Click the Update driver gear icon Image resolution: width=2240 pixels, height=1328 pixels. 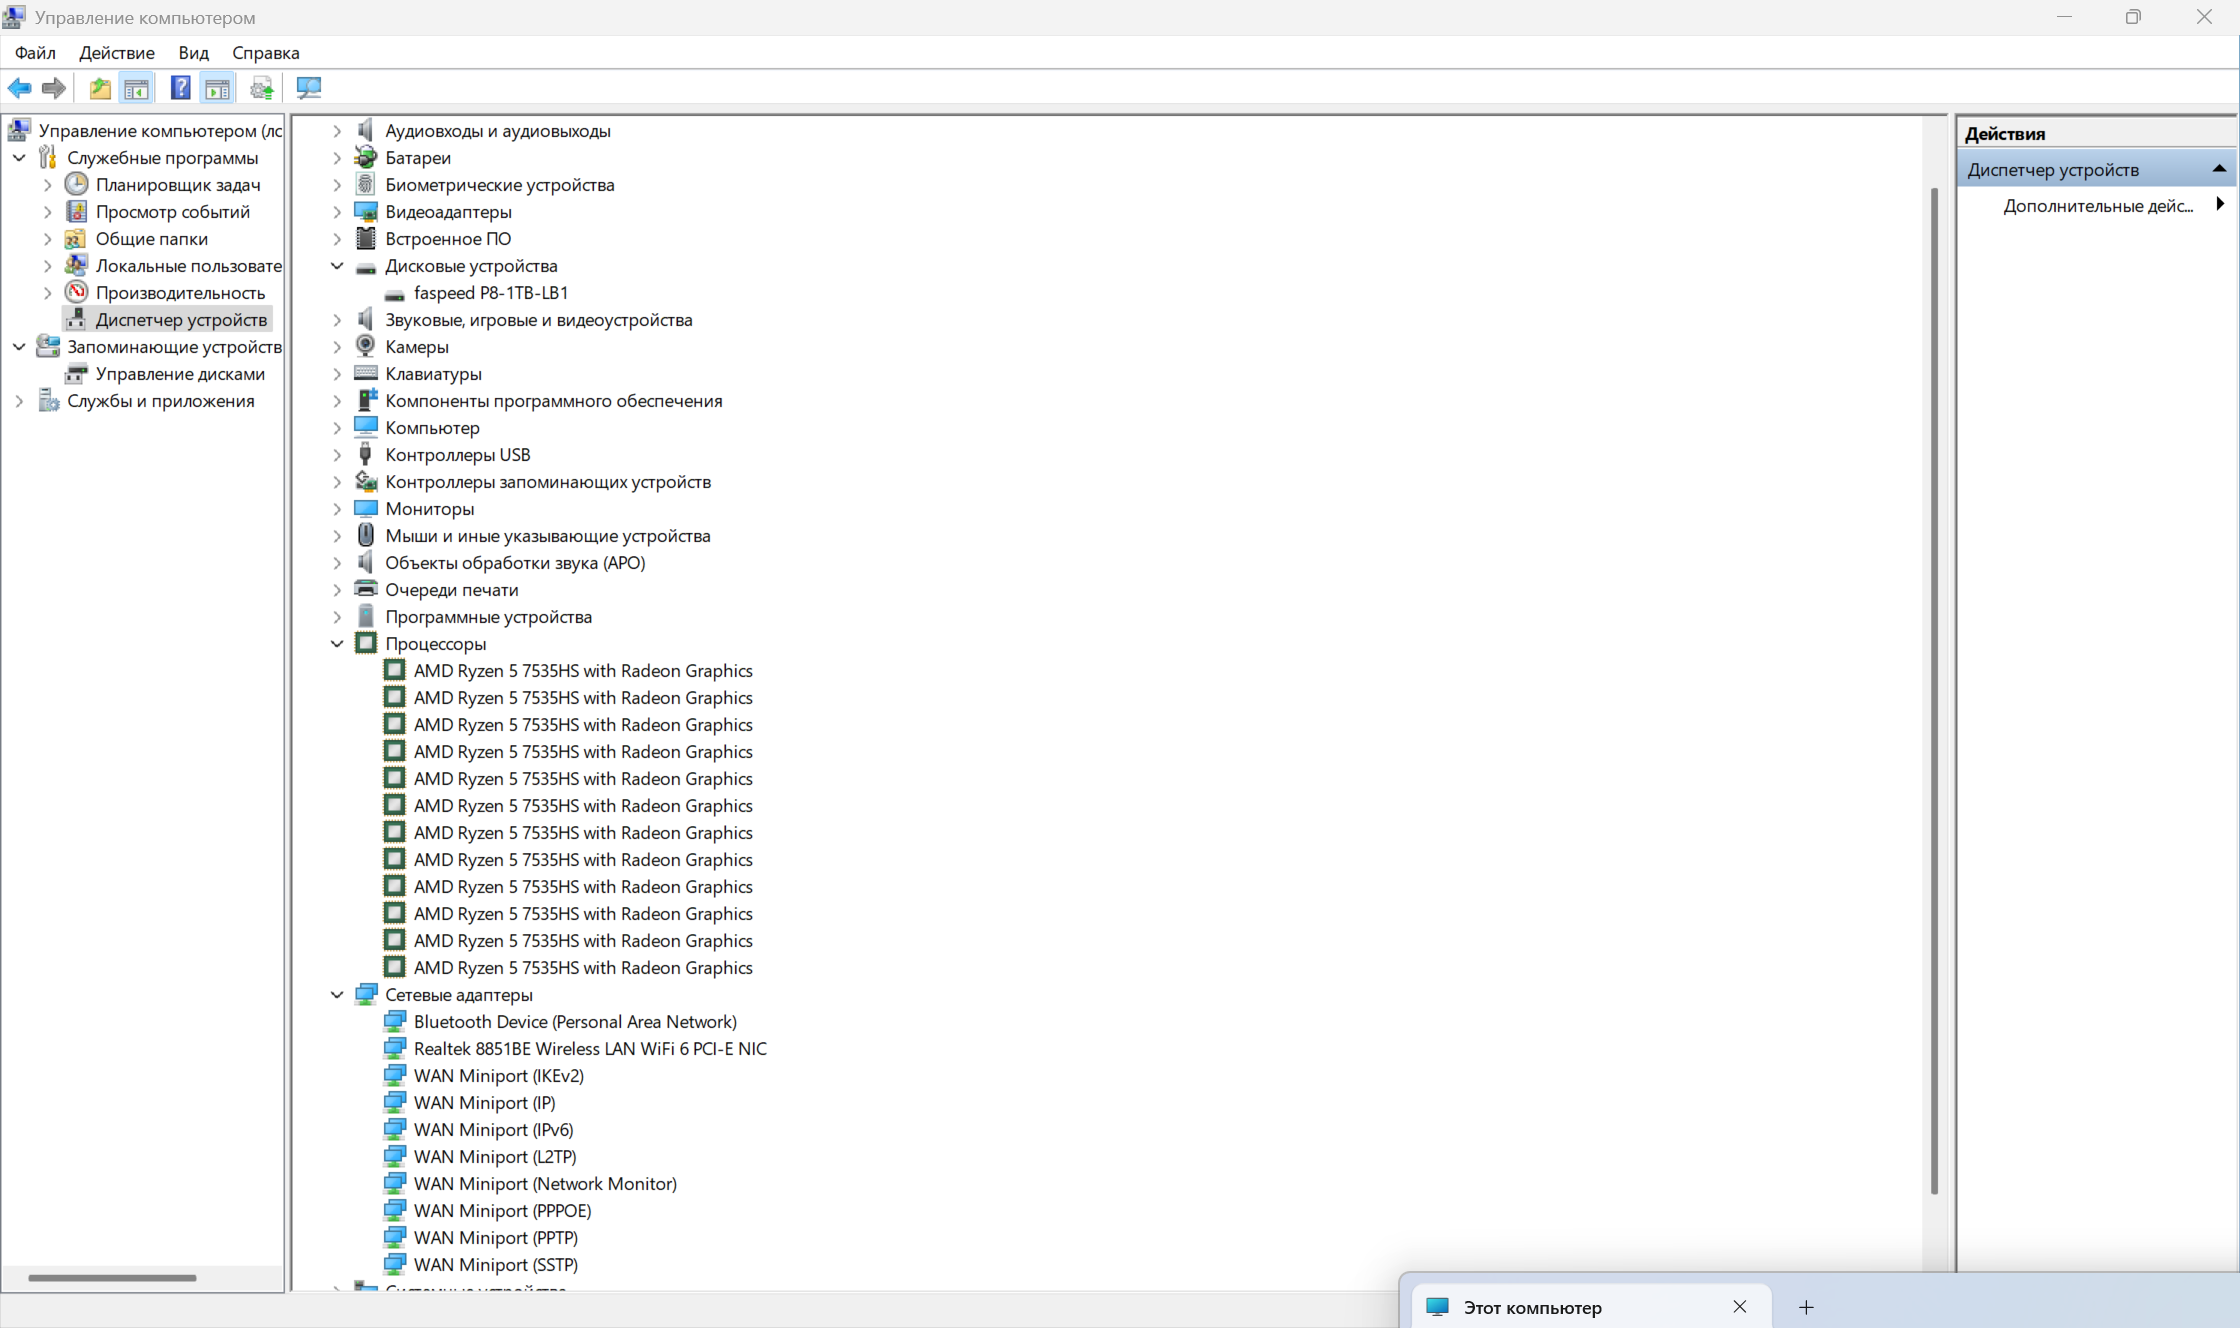262,88
